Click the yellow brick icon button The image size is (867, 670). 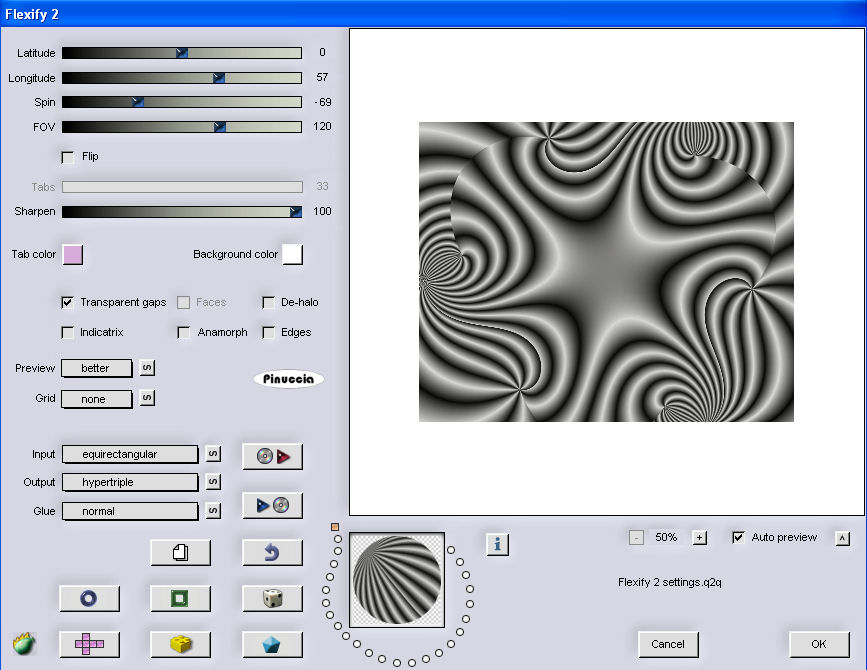click(x=181, y=644)
